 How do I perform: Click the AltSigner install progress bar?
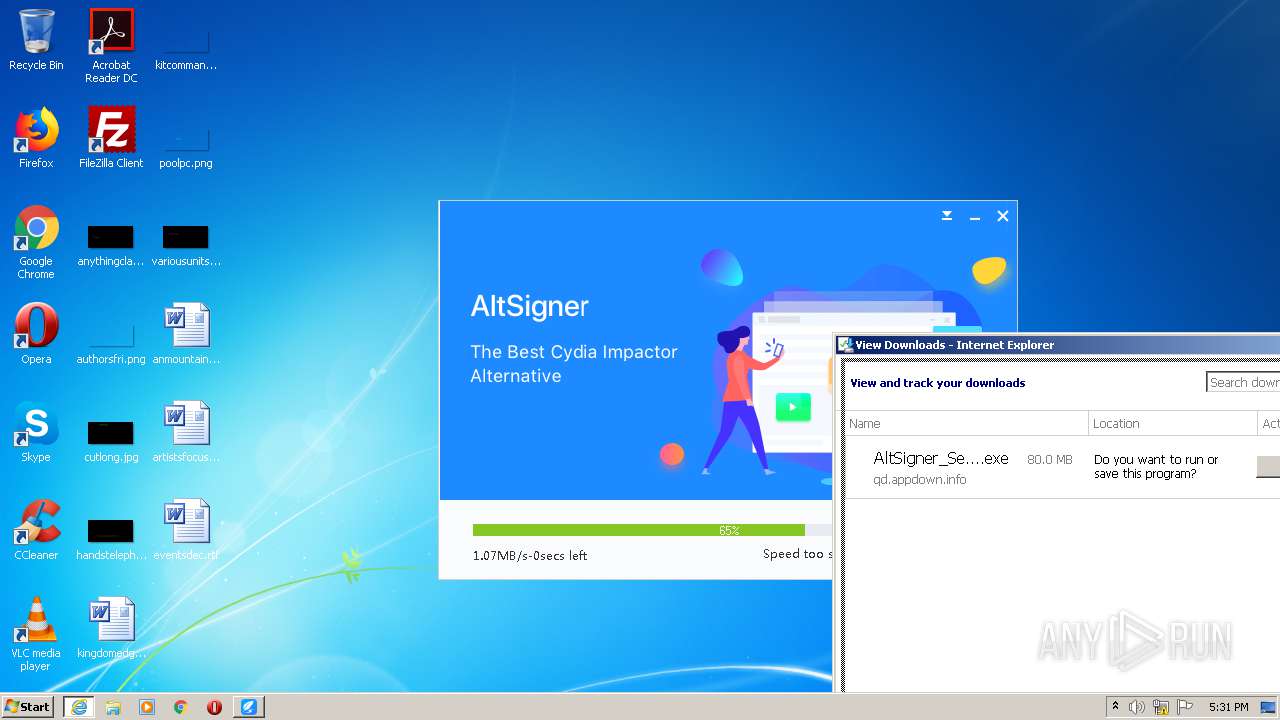click(652, 530)
